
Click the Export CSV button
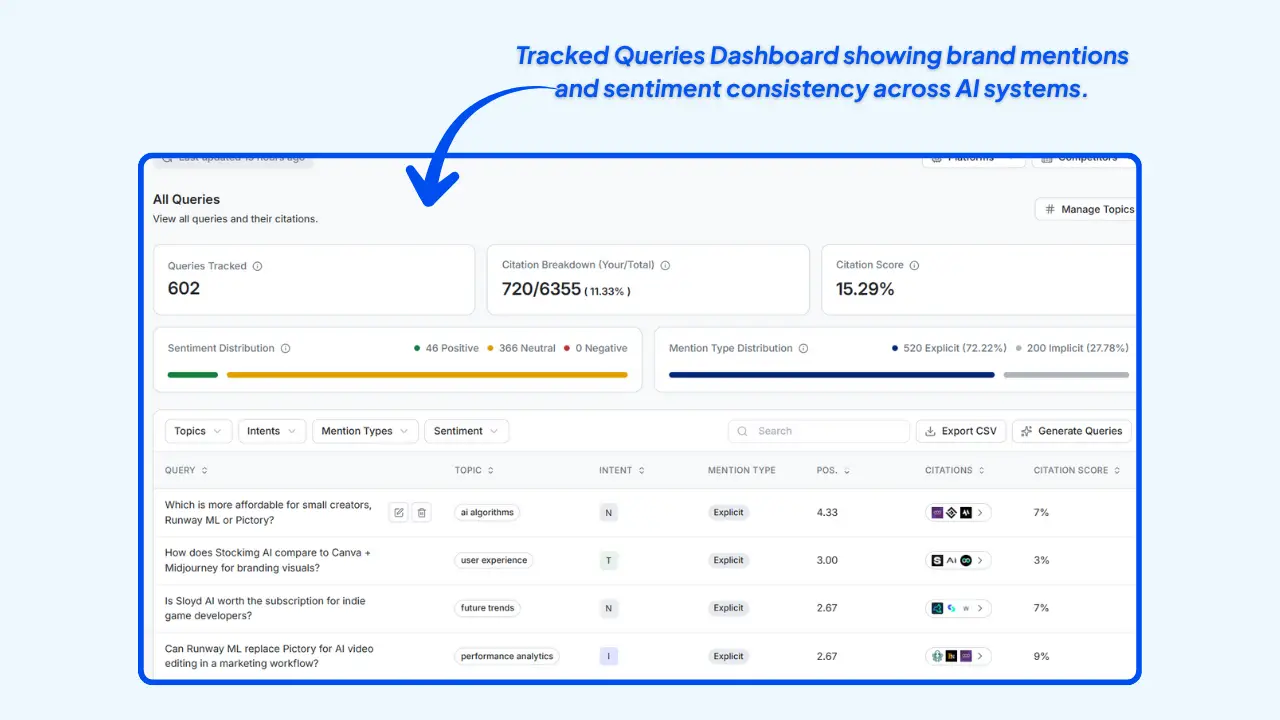pyautogui.click(x=960, y=431)
